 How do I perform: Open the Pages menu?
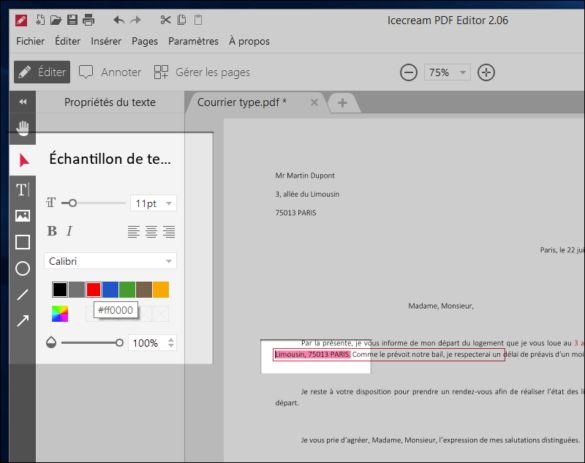coord(145,41)
